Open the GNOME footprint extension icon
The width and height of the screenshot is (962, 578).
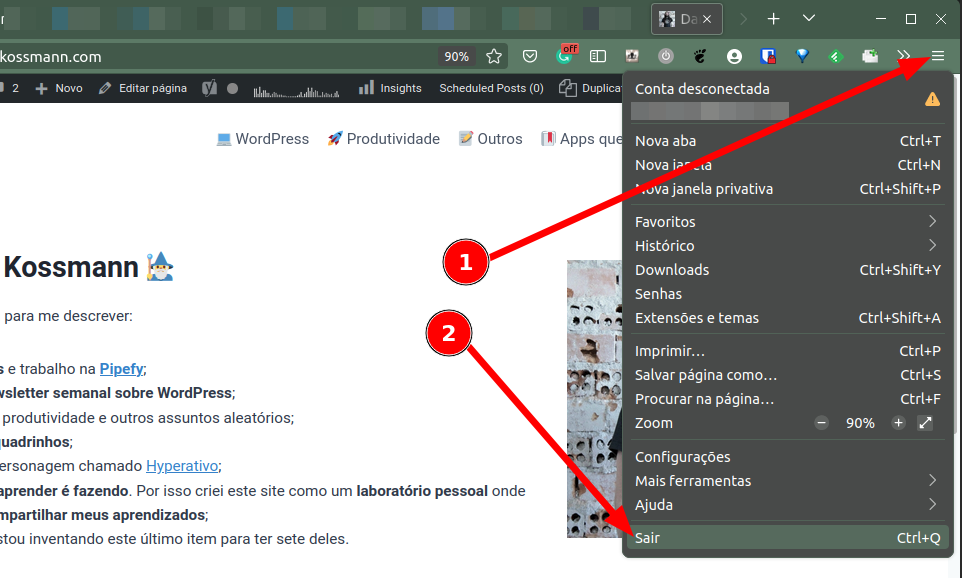(x=700, y=56)
